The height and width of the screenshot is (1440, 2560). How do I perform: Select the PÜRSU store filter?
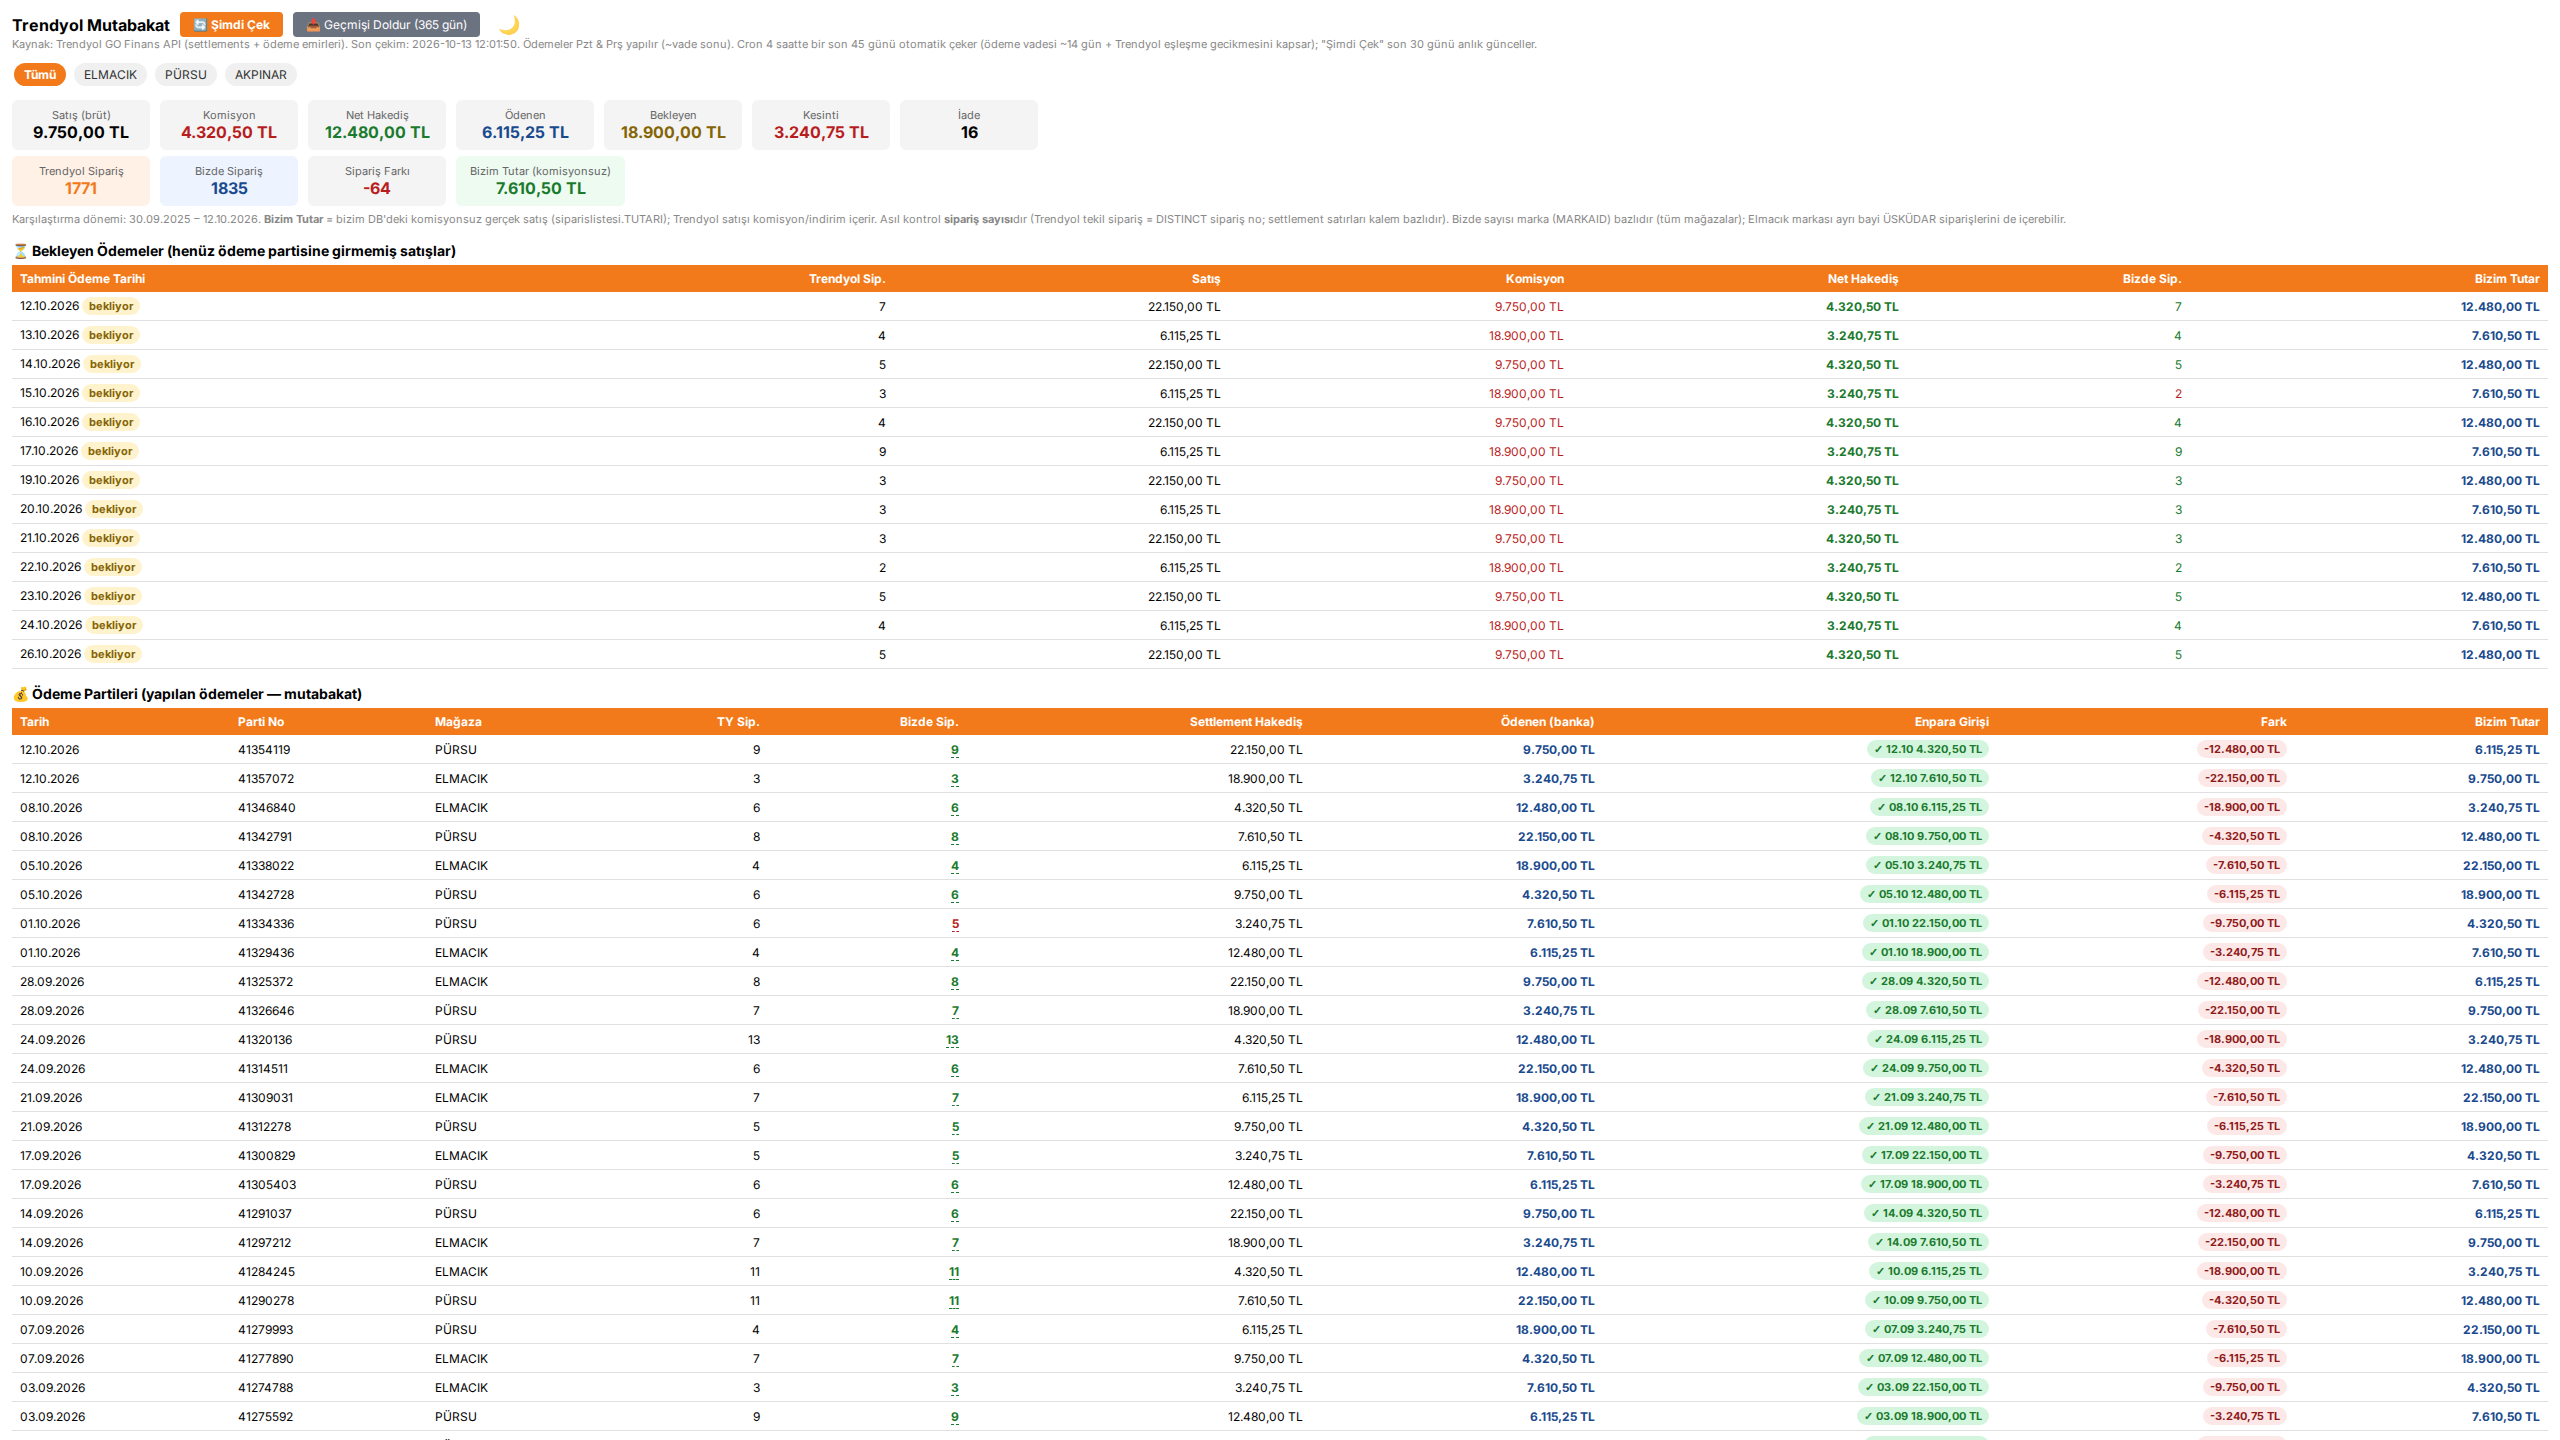[x=186, y=75]
